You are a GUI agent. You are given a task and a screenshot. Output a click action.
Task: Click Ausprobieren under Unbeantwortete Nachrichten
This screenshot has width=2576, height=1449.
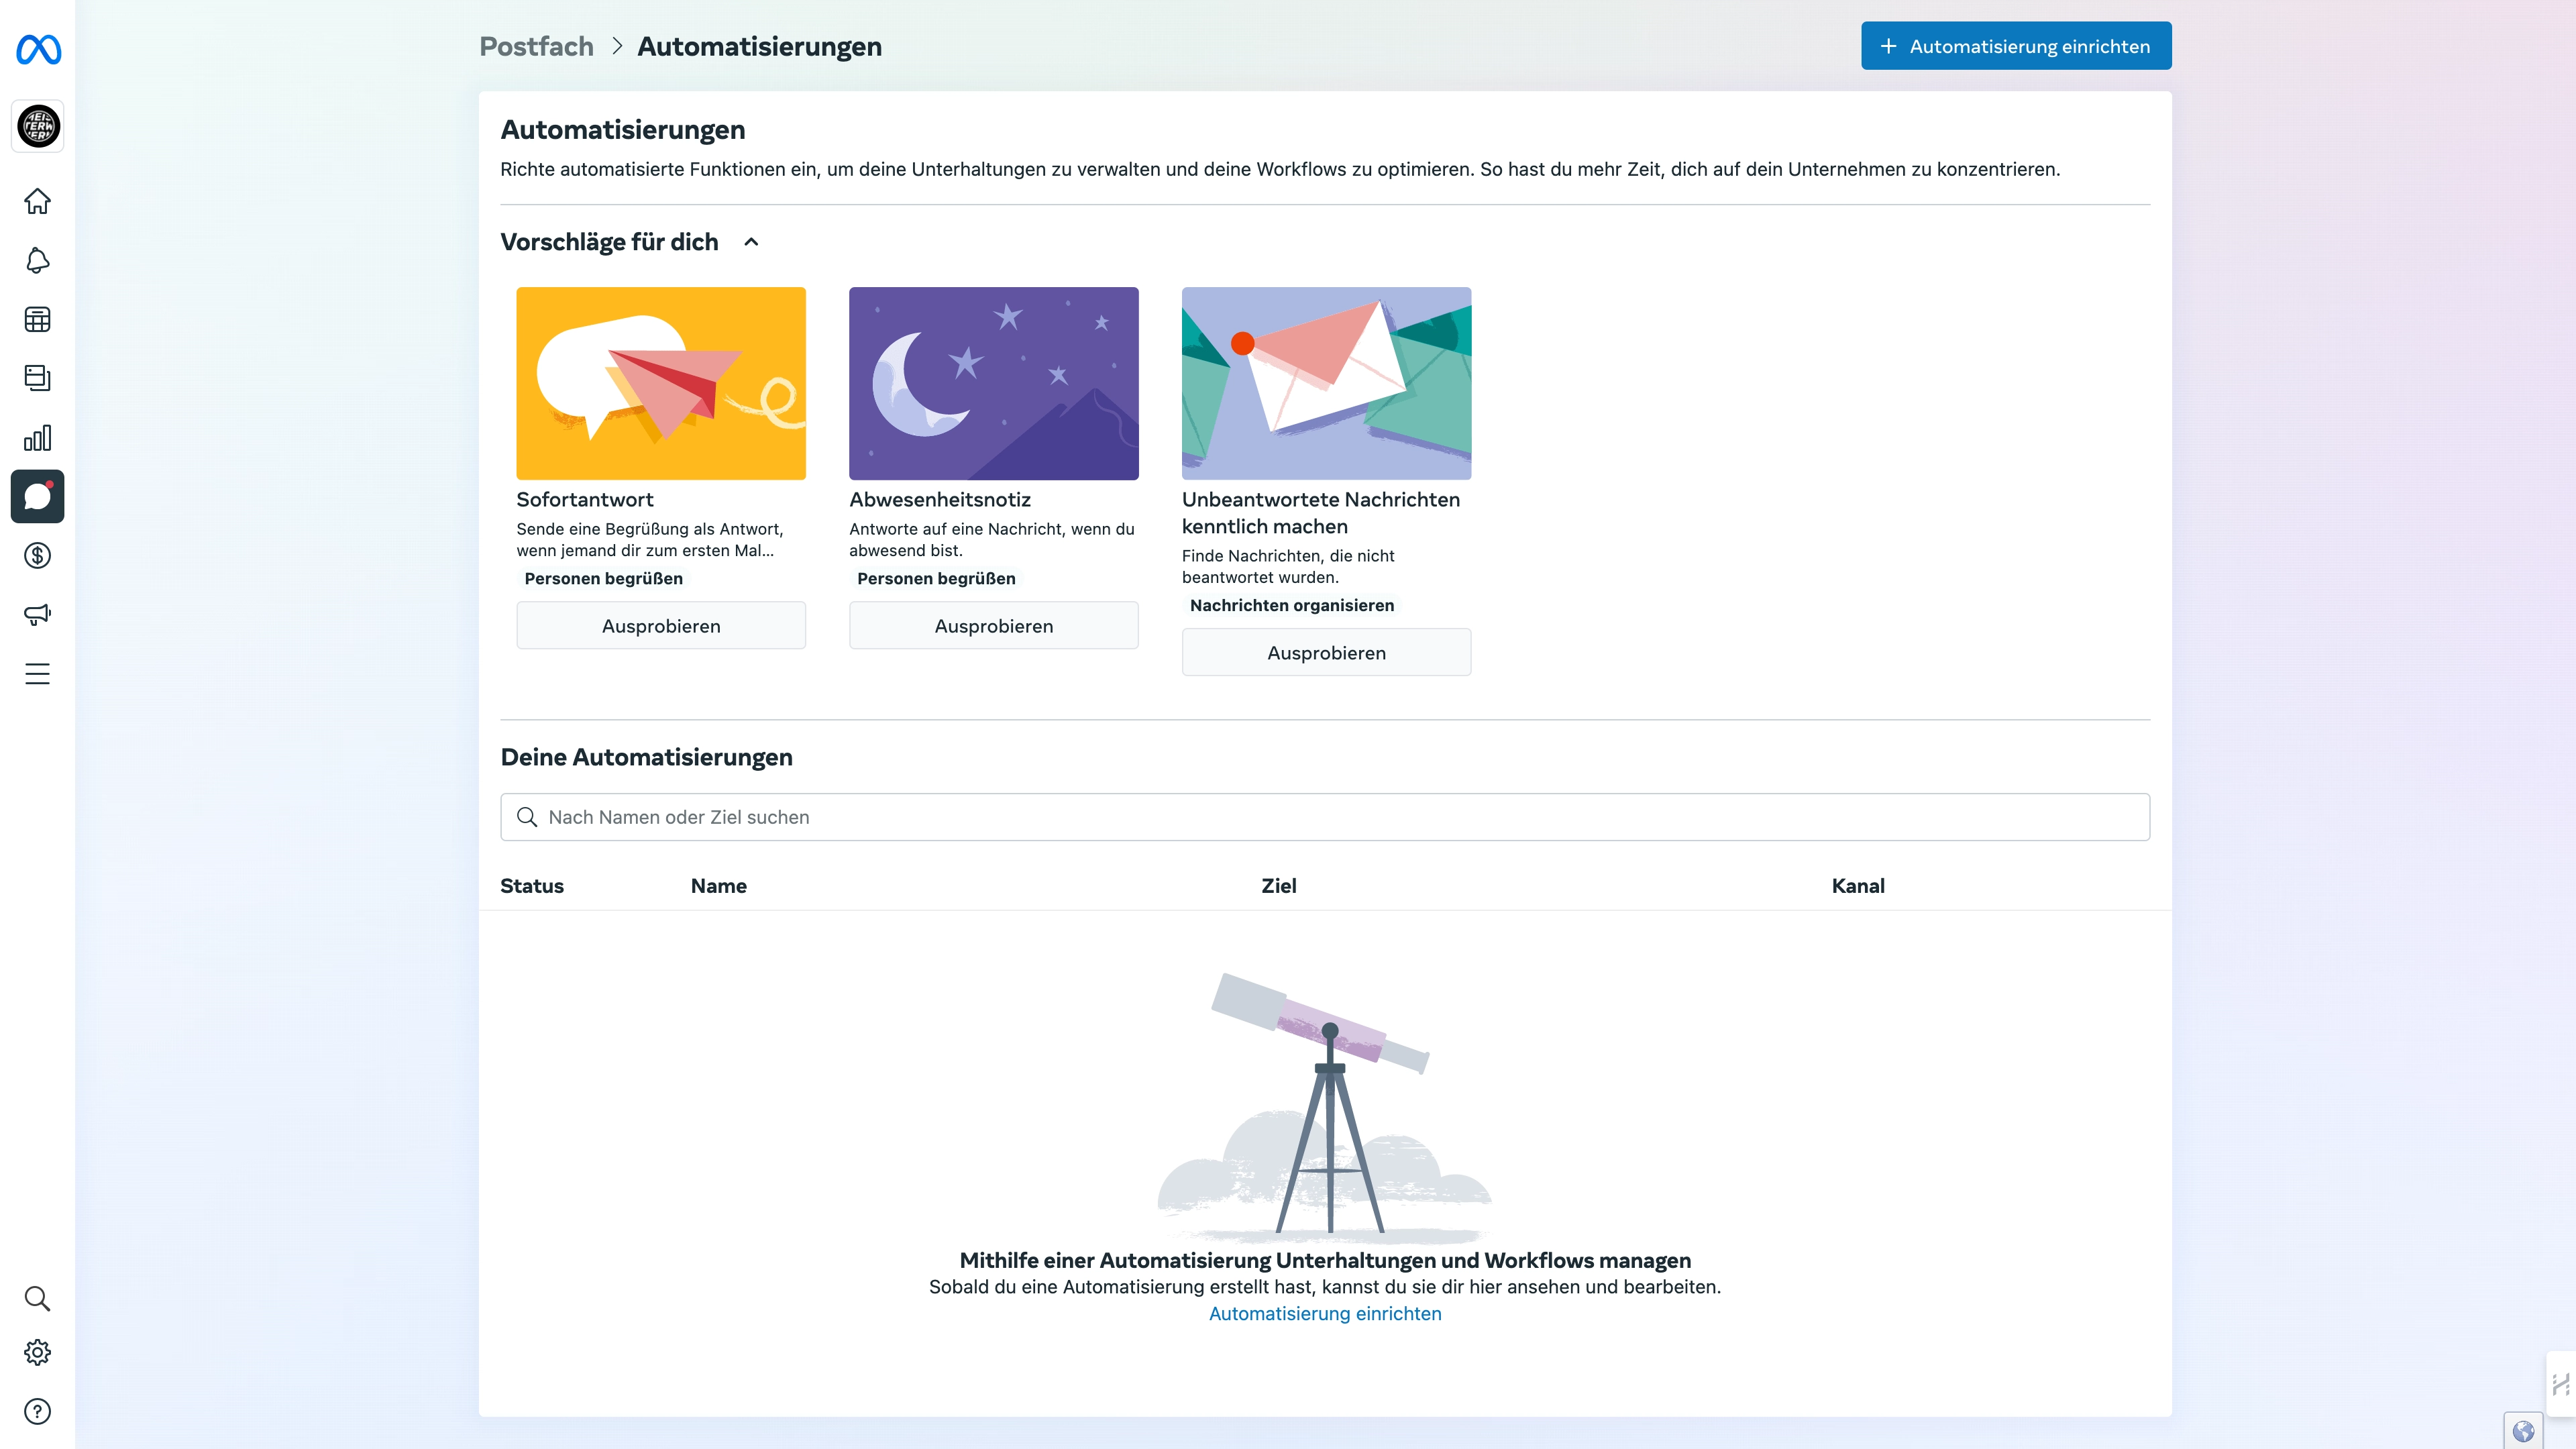pos(1326,653)
